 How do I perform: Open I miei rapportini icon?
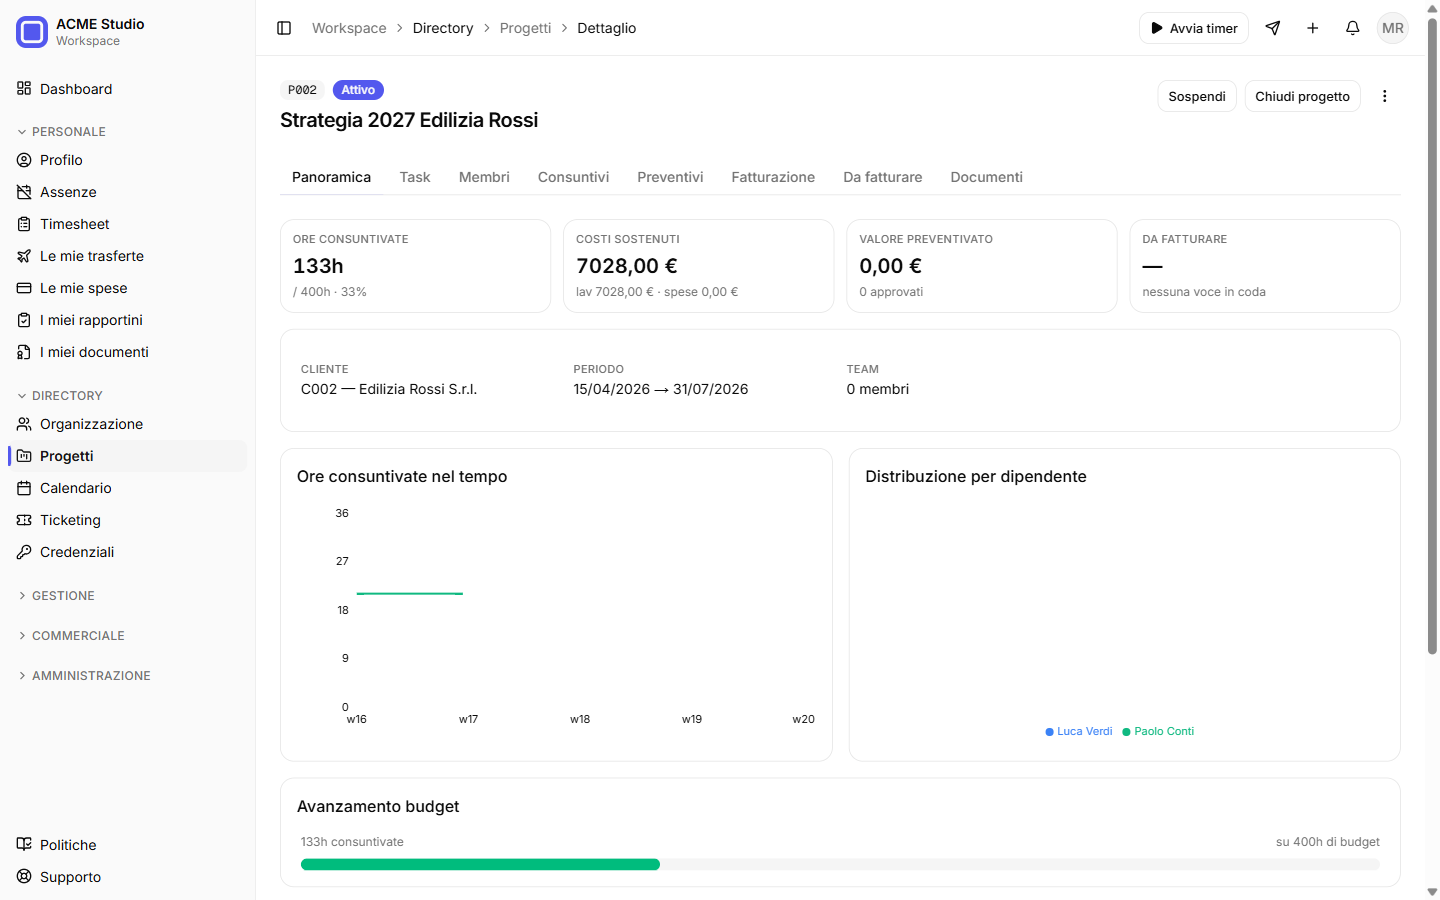coord(24,320)
